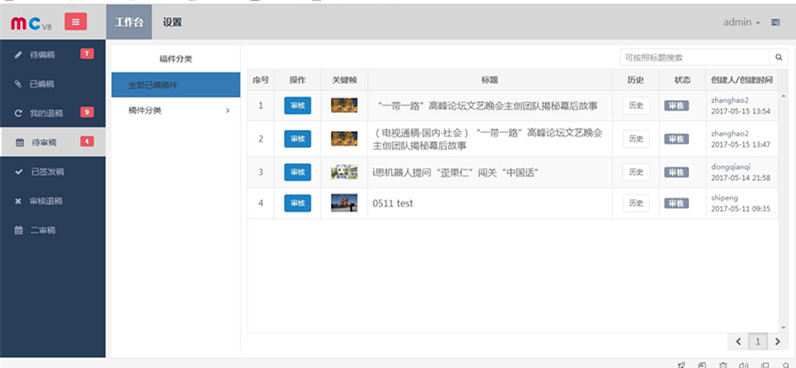
Task: Click the 审核 status badge for shipeng row
Action: pyautogui.click(x=676, y=204)
